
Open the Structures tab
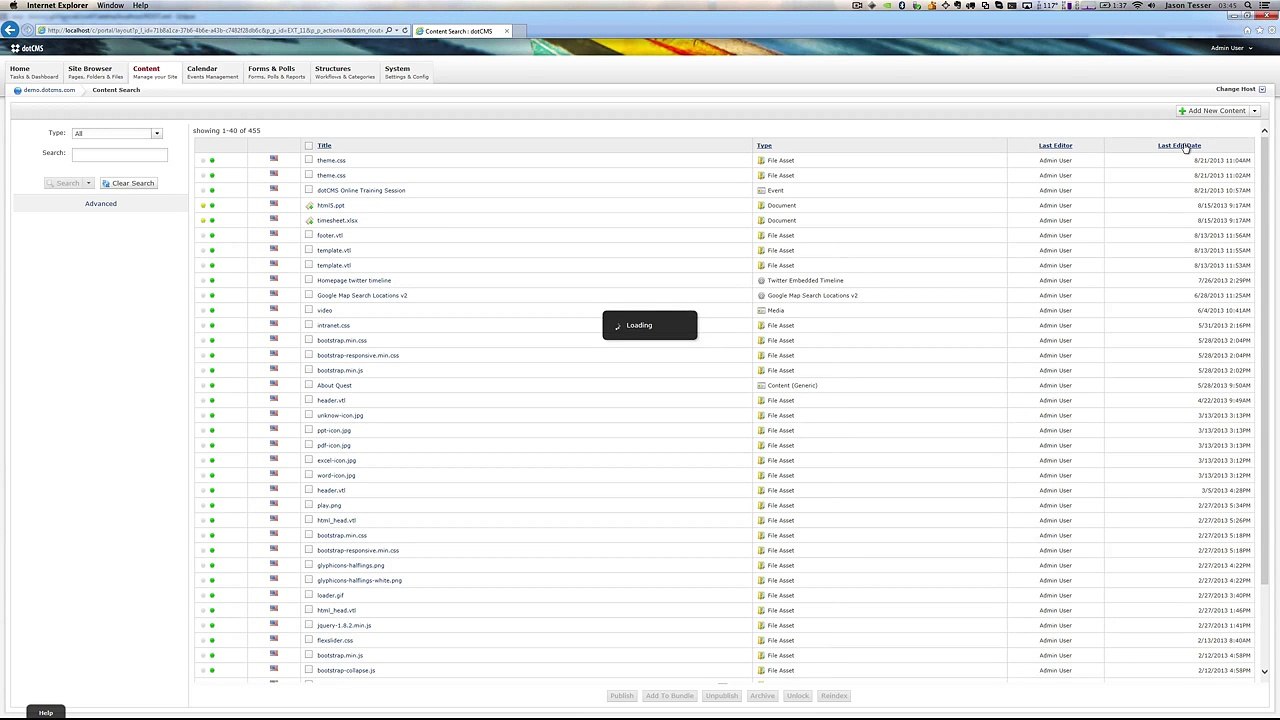[345, 72]
